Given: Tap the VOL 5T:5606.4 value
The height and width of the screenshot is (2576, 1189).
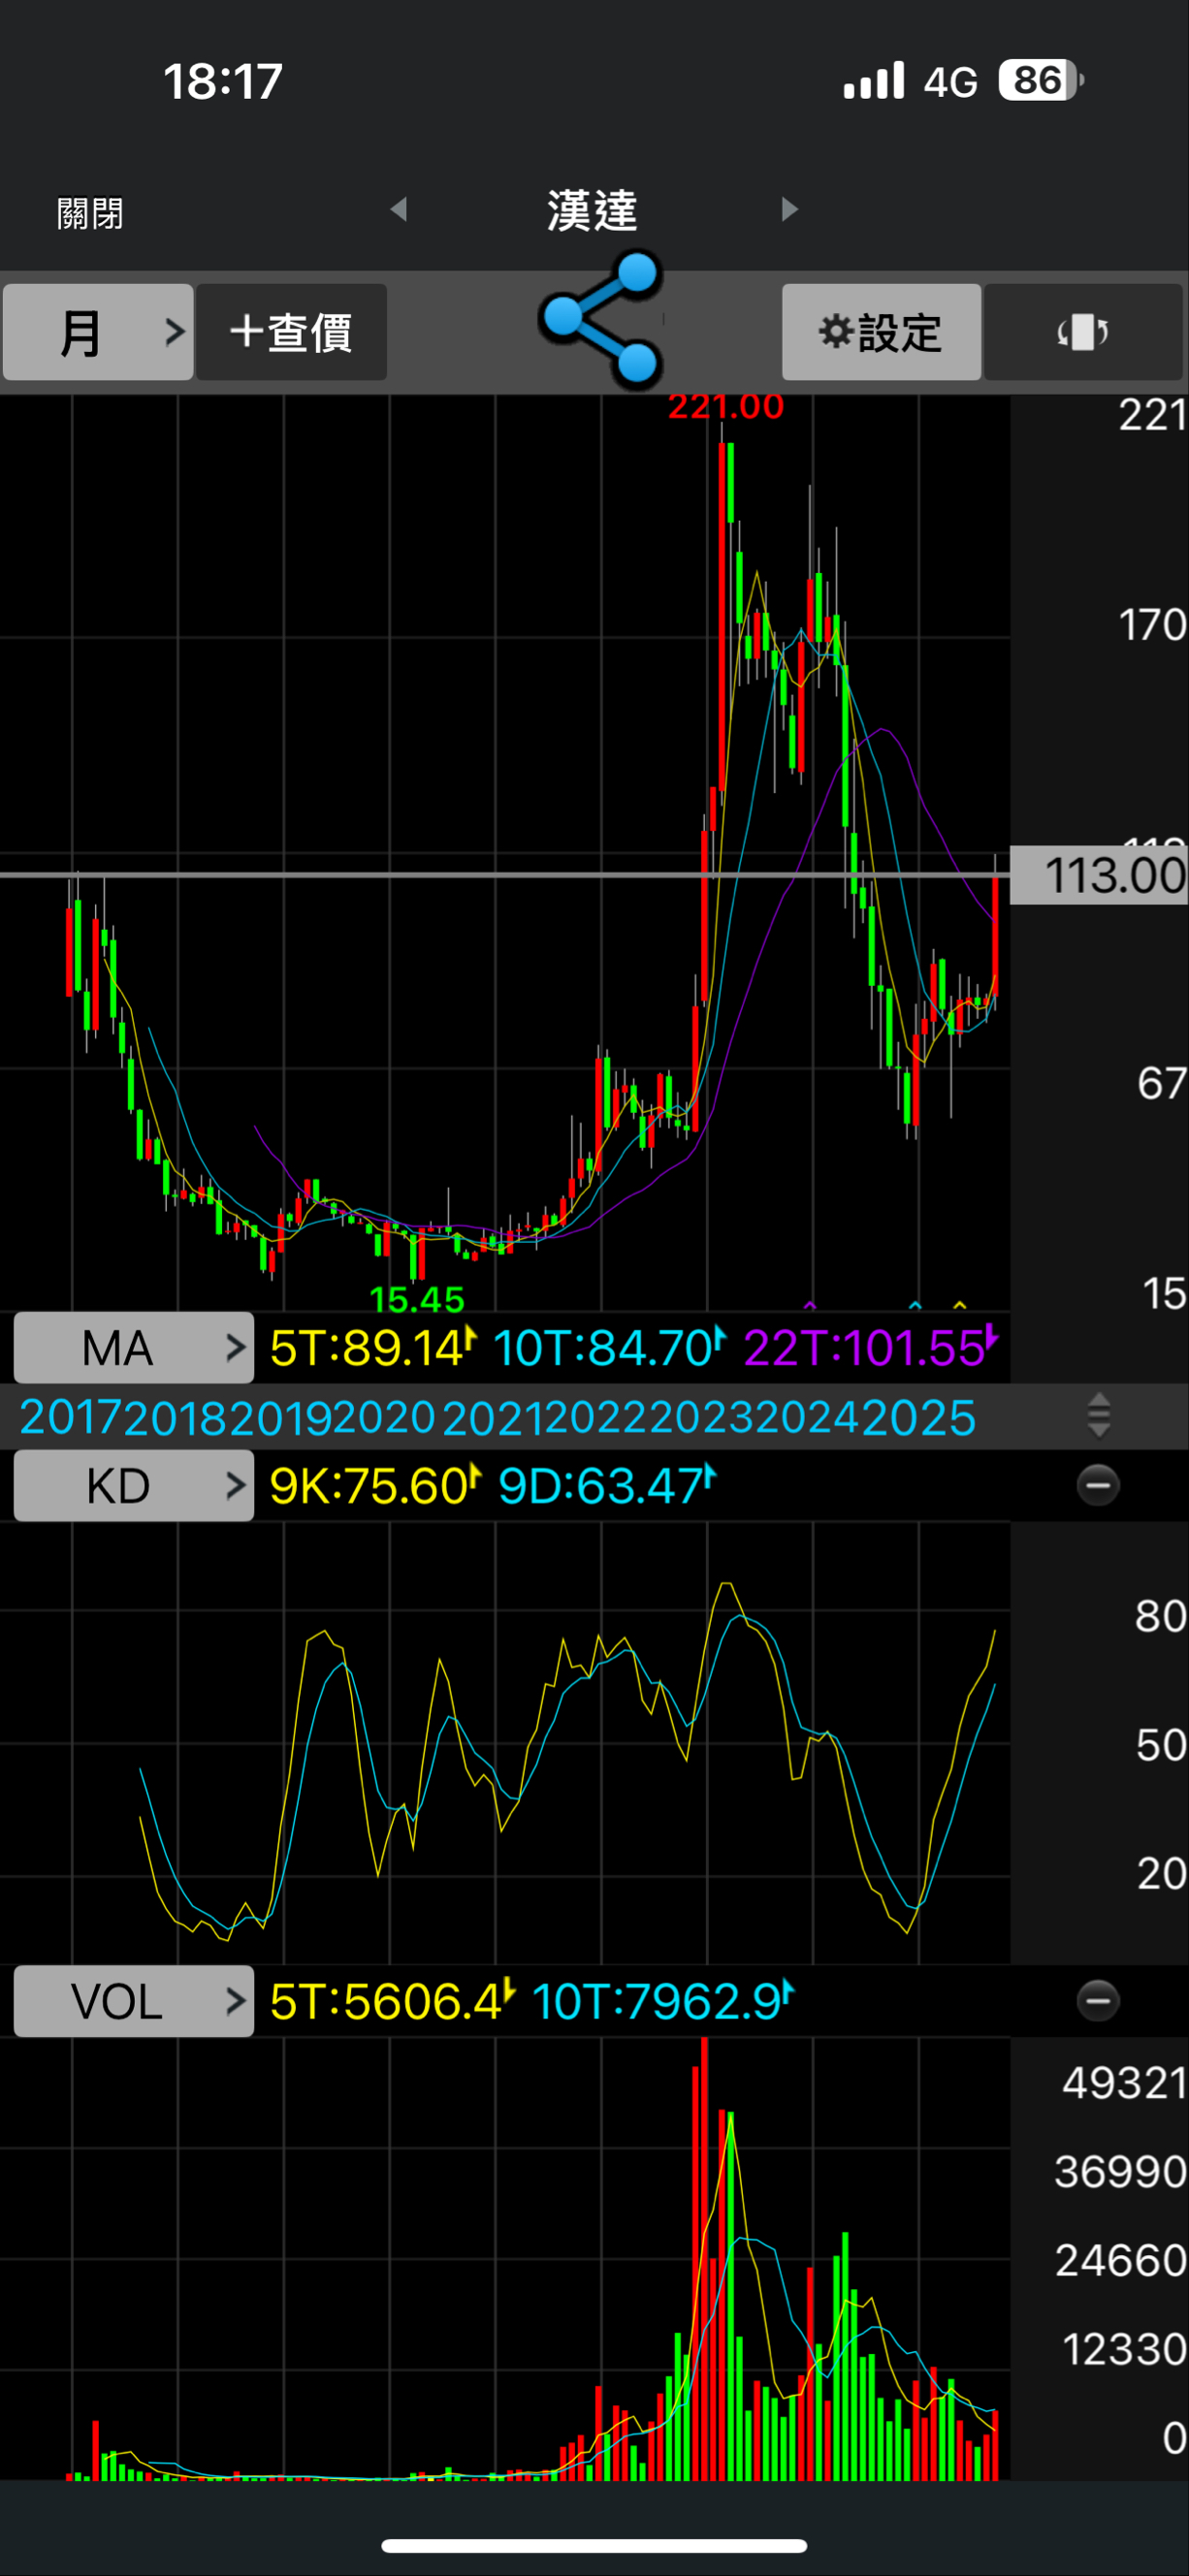Looking at the screenshot, I should pos(392,2002).
